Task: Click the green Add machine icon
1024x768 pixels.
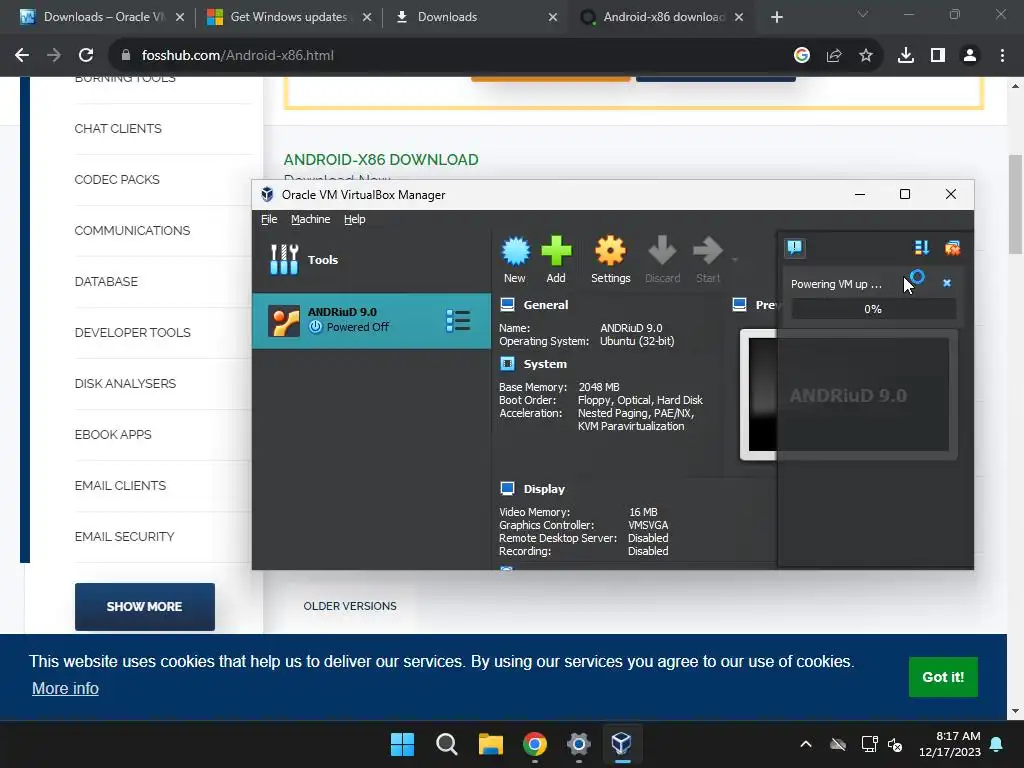Action: (556, 251)
